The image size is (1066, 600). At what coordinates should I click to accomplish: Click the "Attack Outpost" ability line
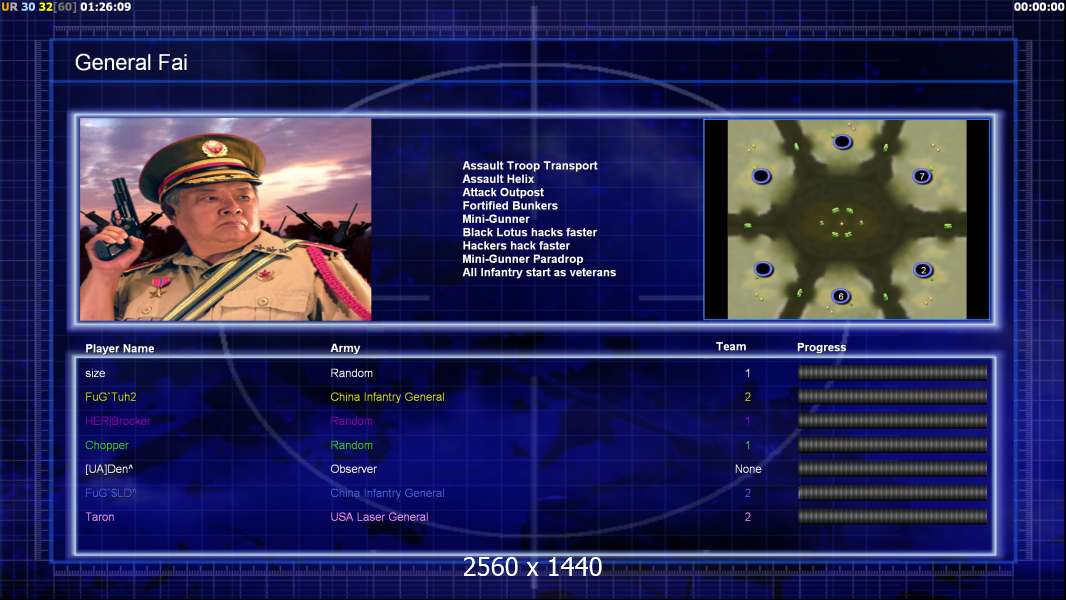click(x=503, y=192)
